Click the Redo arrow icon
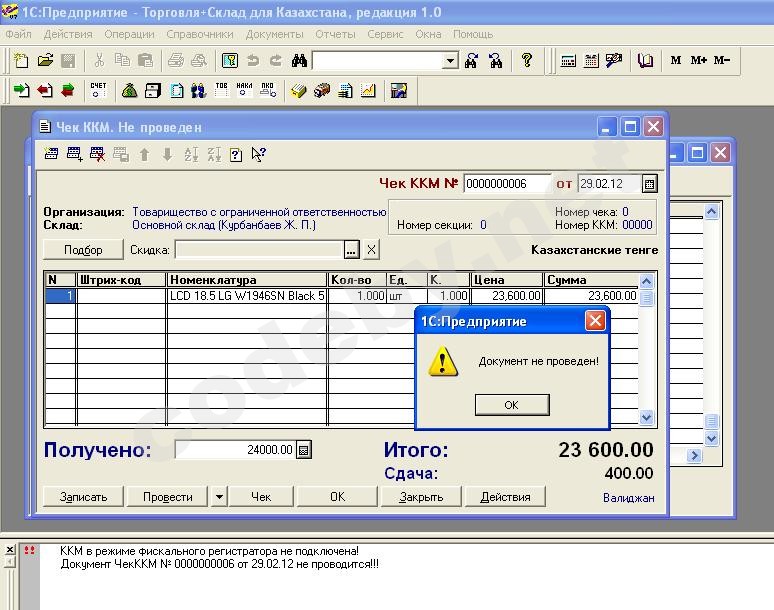Image resolution: width=774 pixels, height=610 pixels. [x=275, y=60]
